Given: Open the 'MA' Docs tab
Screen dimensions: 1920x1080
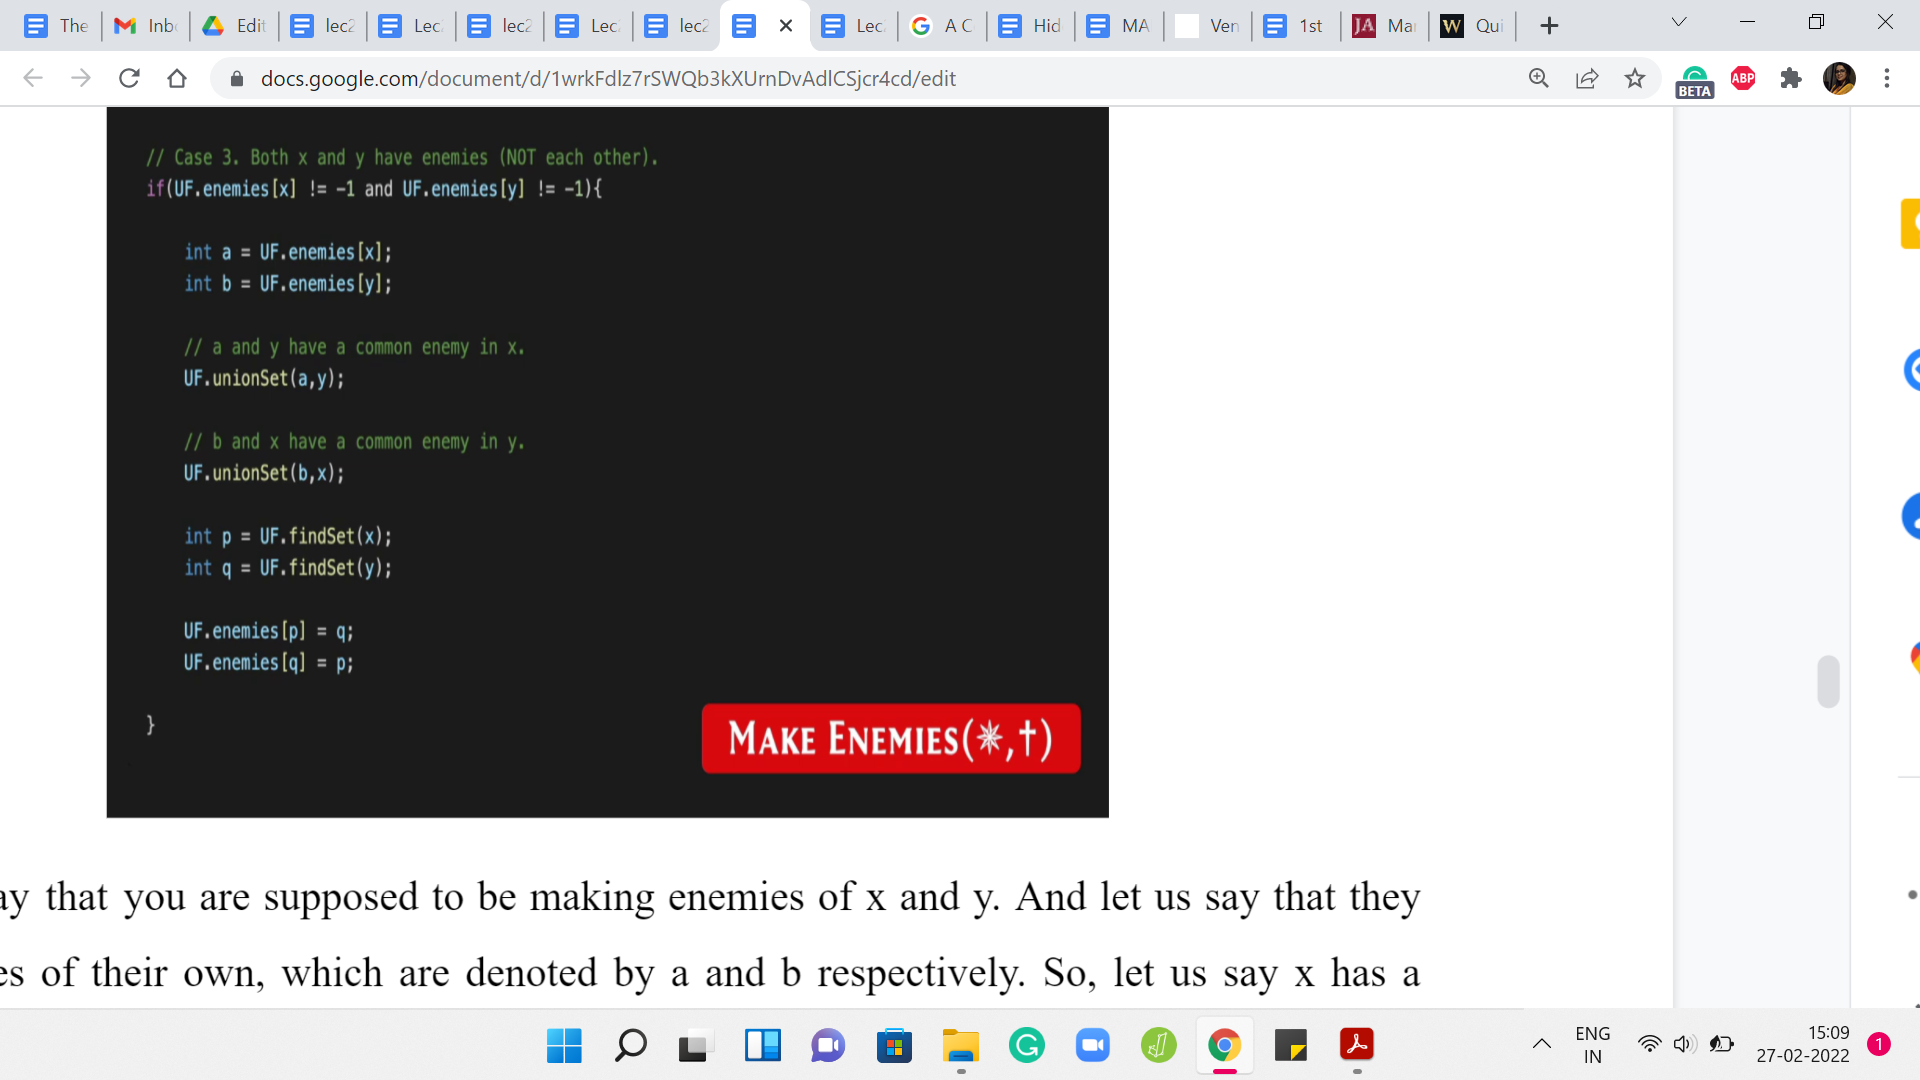Looking at the screenshot, I should [1118, 26].
